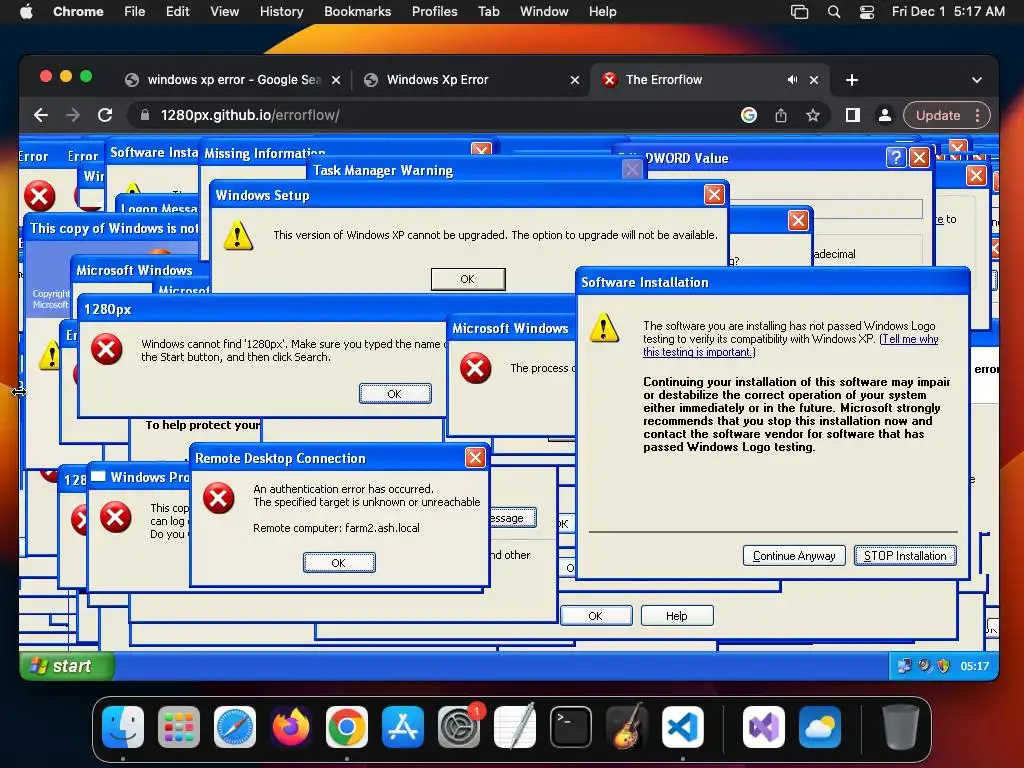Open the Apple menu
The image size is (1024, 768).
pos(26,12)
